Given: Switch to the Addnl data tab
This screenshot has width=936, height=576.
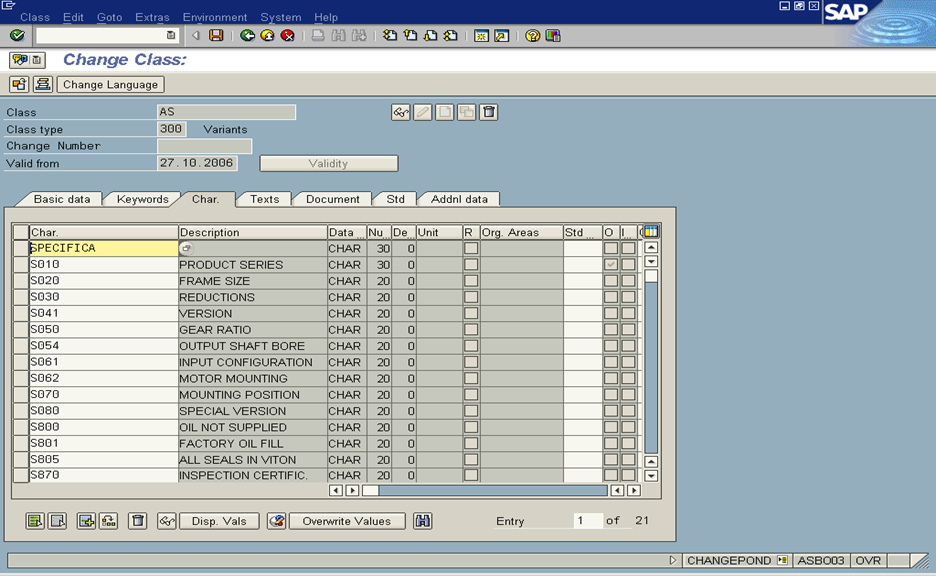Looking at the screenshot, I should pos(459,199).
